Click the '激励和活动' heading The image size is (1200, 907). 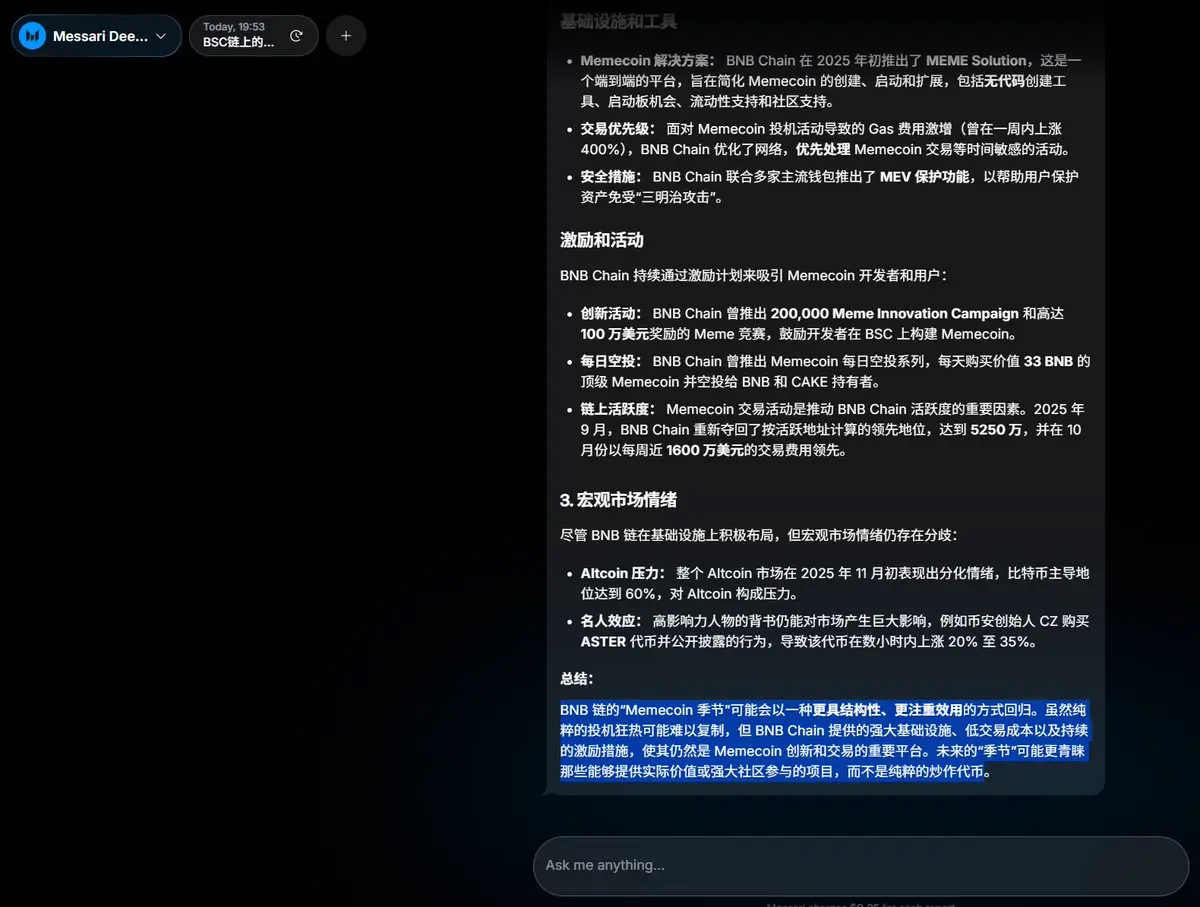601,240
